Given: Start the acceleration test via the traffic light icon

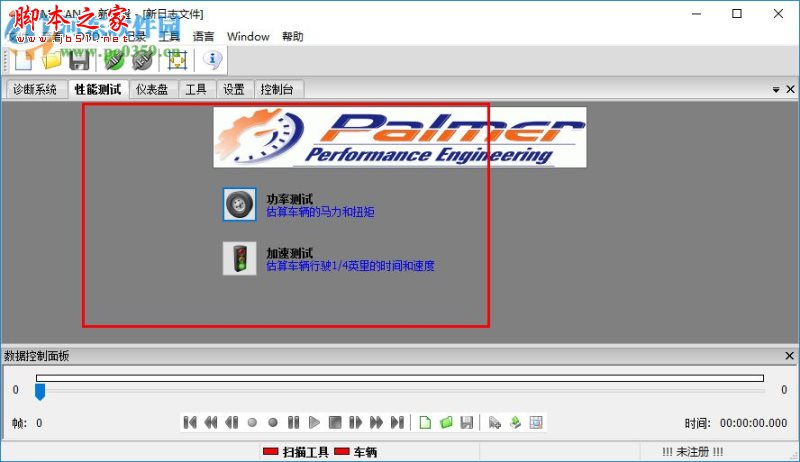Looking at the screenshot, I should pyautogui.click(x=239, y=258).
